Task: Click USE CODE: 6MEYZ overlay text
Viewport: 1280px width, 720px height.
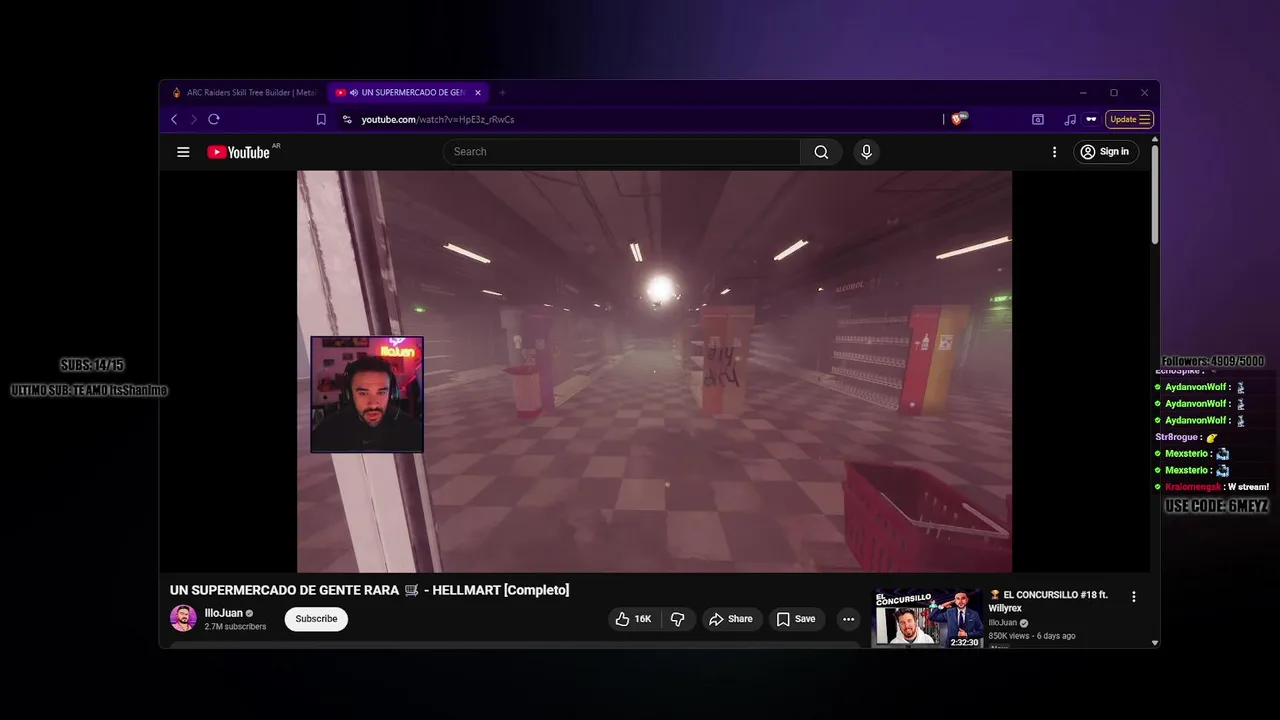Action: point(1216,506)
